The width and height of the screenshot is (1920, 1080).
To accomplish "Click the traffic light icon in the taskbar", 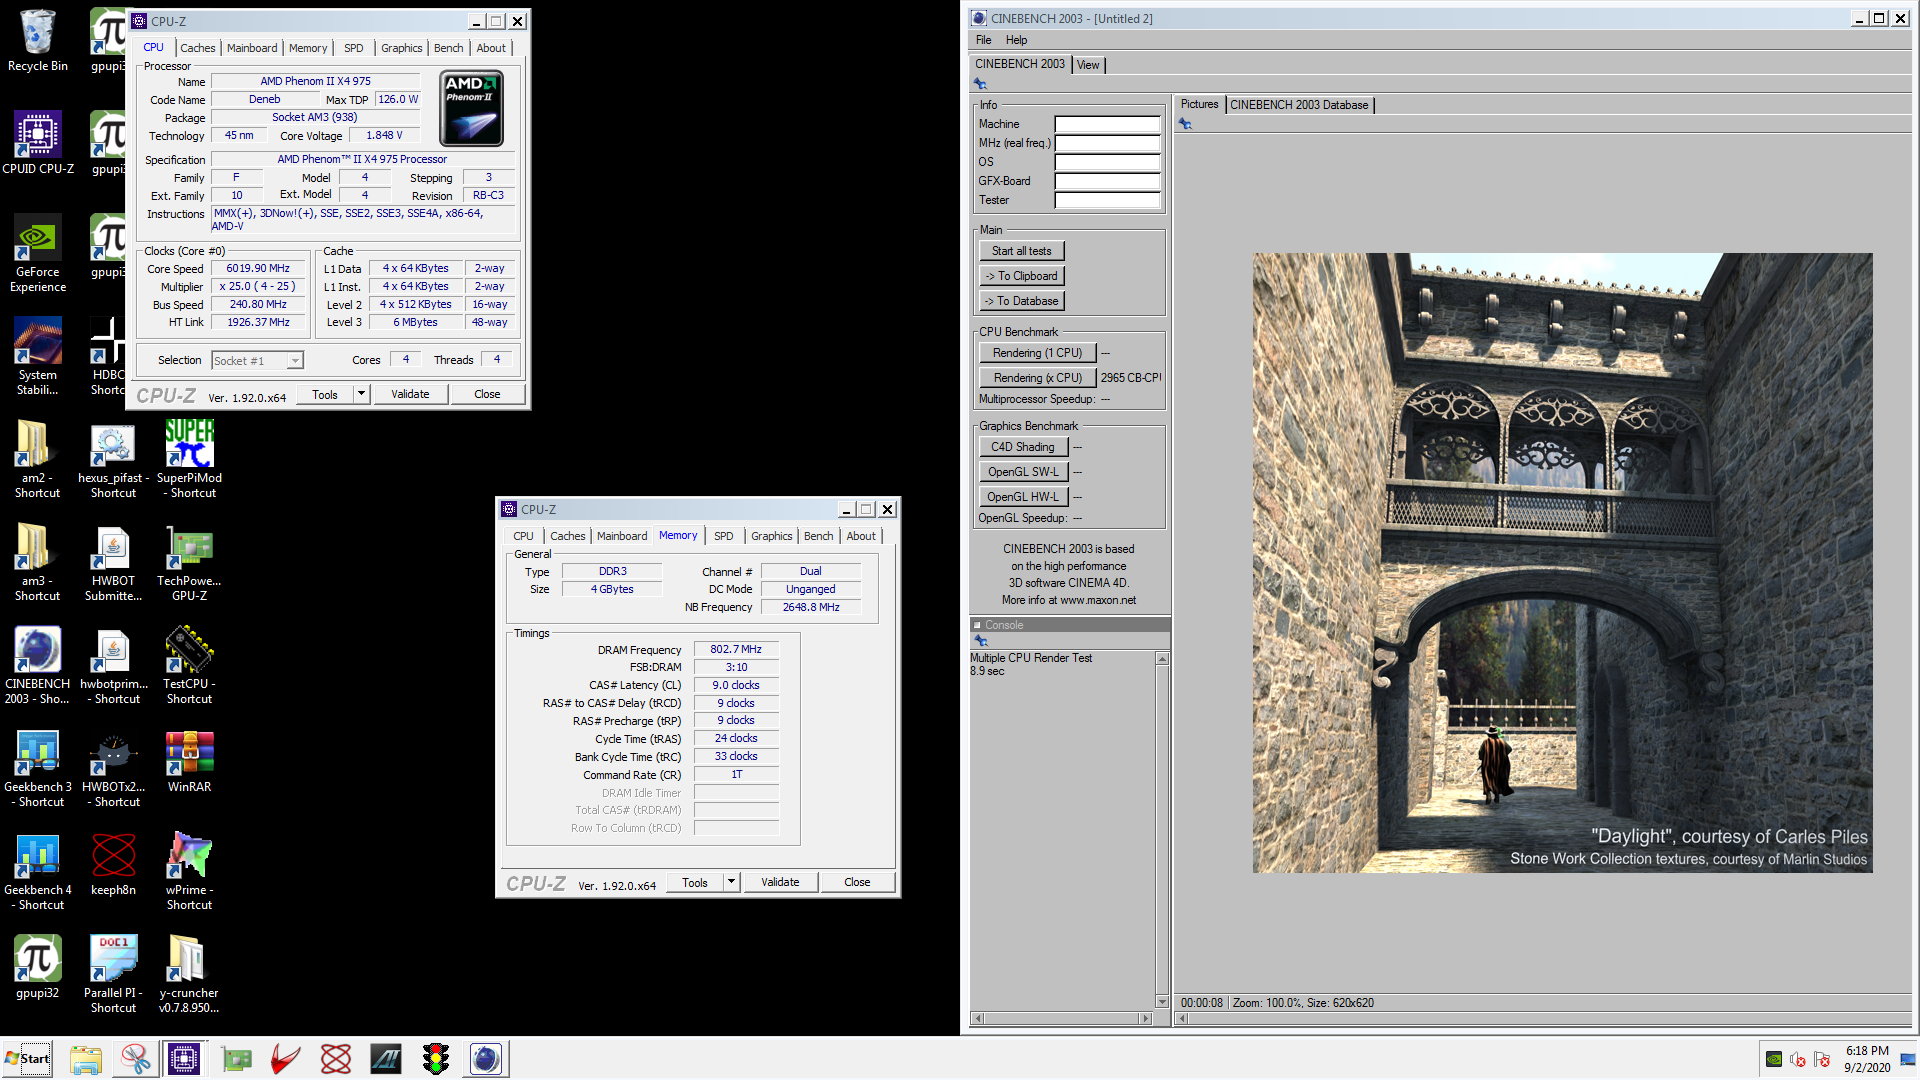I will [436, 1058].
